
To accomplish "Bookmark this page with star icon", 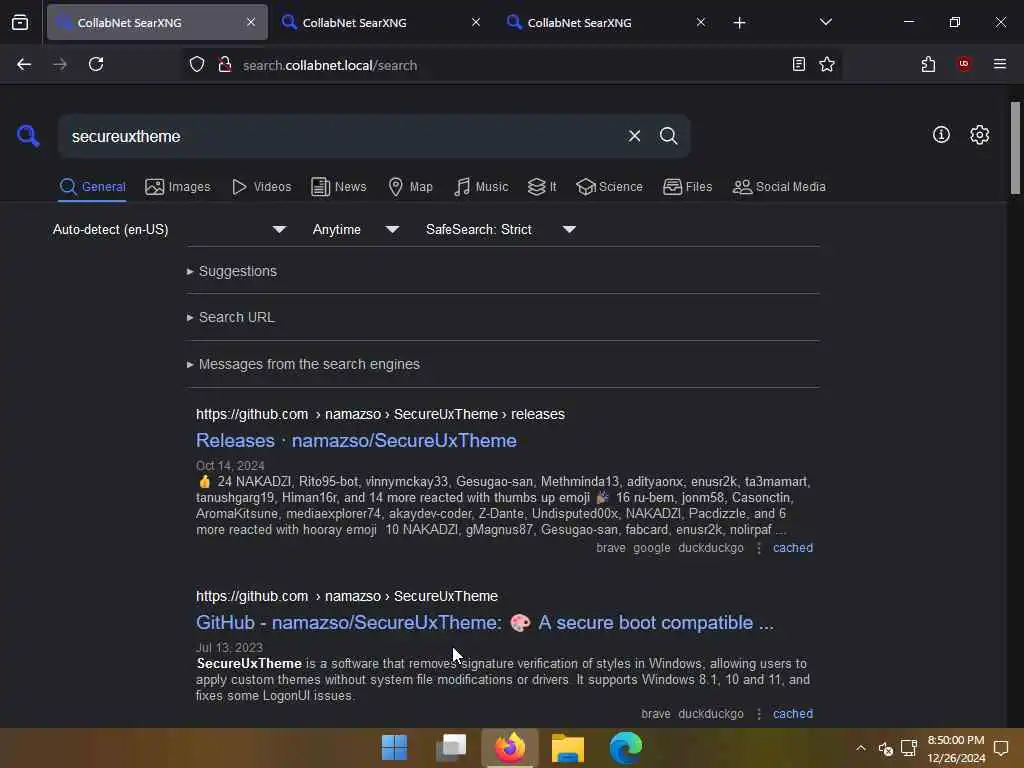I will [827, 64].
